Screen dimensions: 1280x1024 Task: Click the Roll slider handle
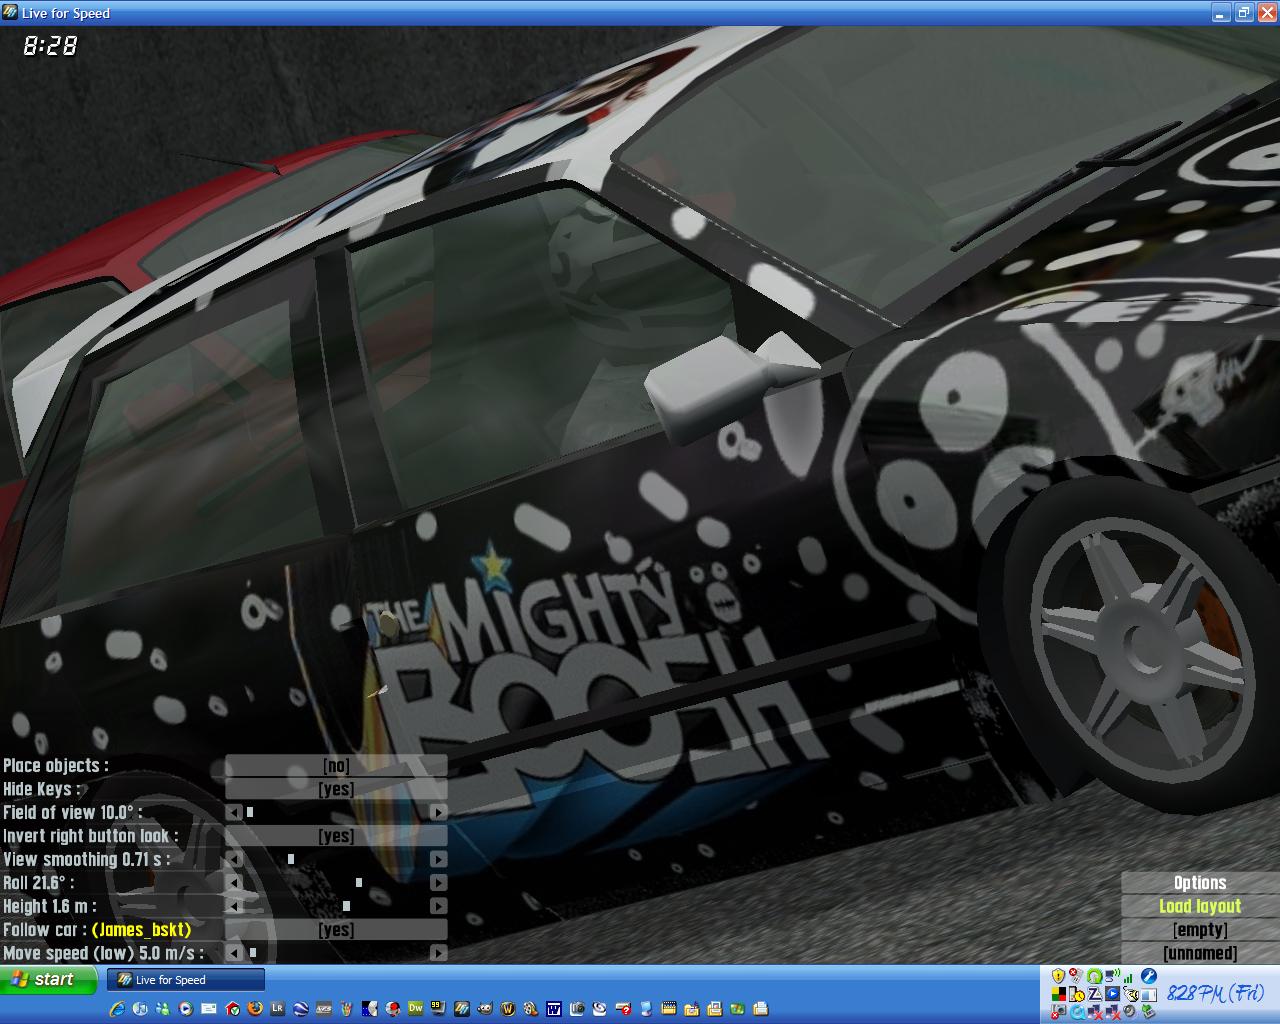coord(359,883)
